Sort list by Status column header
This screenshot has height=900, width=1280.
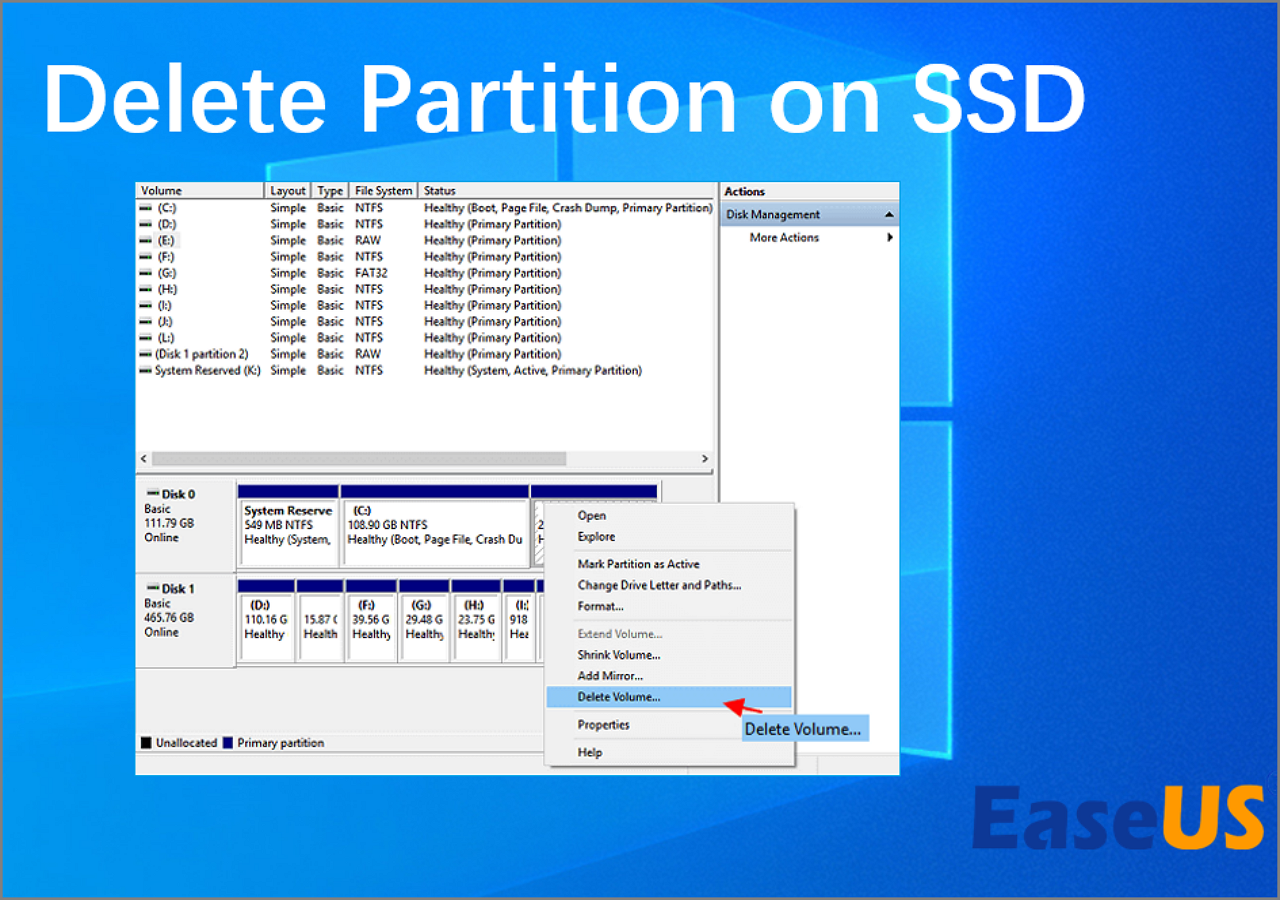click(567, 191)
